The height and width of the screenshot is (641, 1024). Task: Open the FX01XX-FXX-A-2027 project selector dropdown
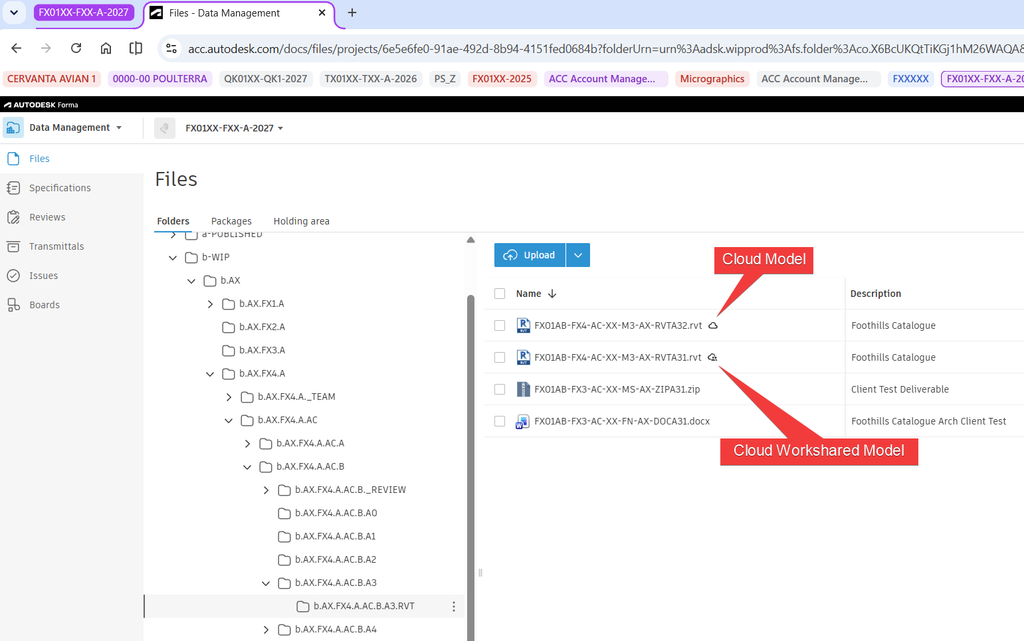click(234, 128)
